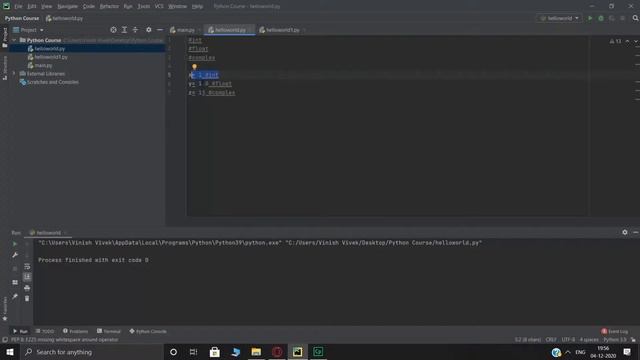This screenshot has width=640, height=360.
Task: Click the restore layout icon in Run panel
Action: 15,282
